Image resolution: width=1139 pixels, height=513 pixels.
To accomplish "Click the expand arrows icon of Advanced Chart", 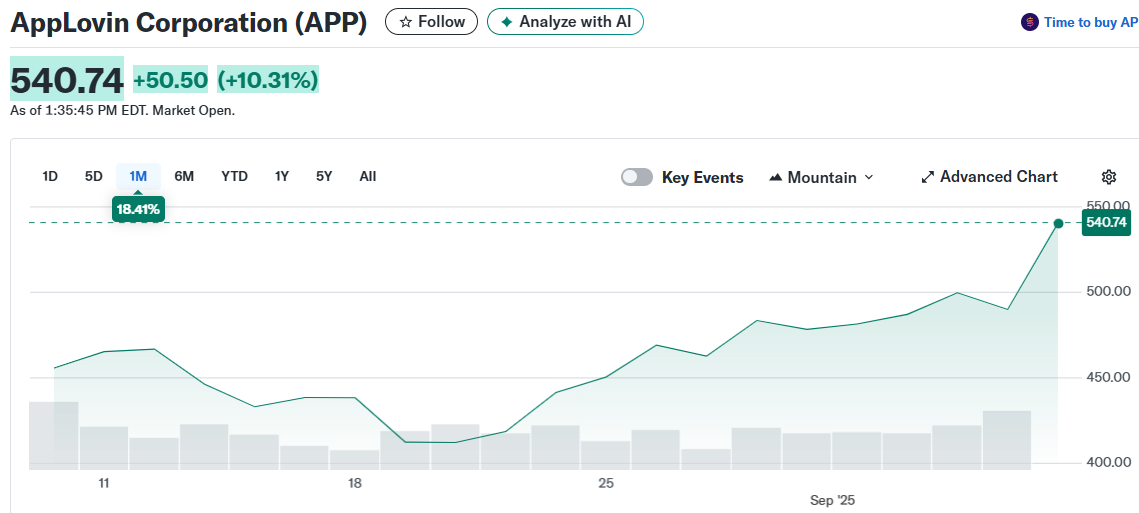I will (928, 177).
